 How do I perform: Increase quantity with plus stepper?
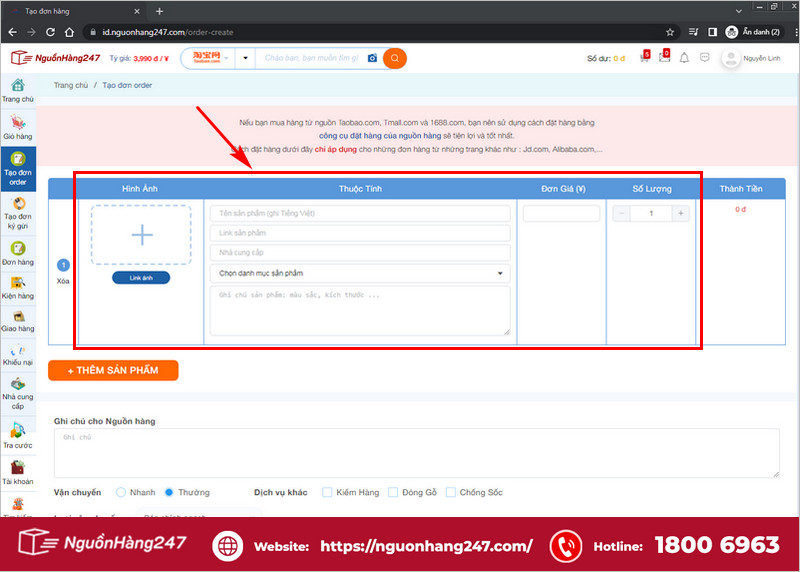coord(681,213)
